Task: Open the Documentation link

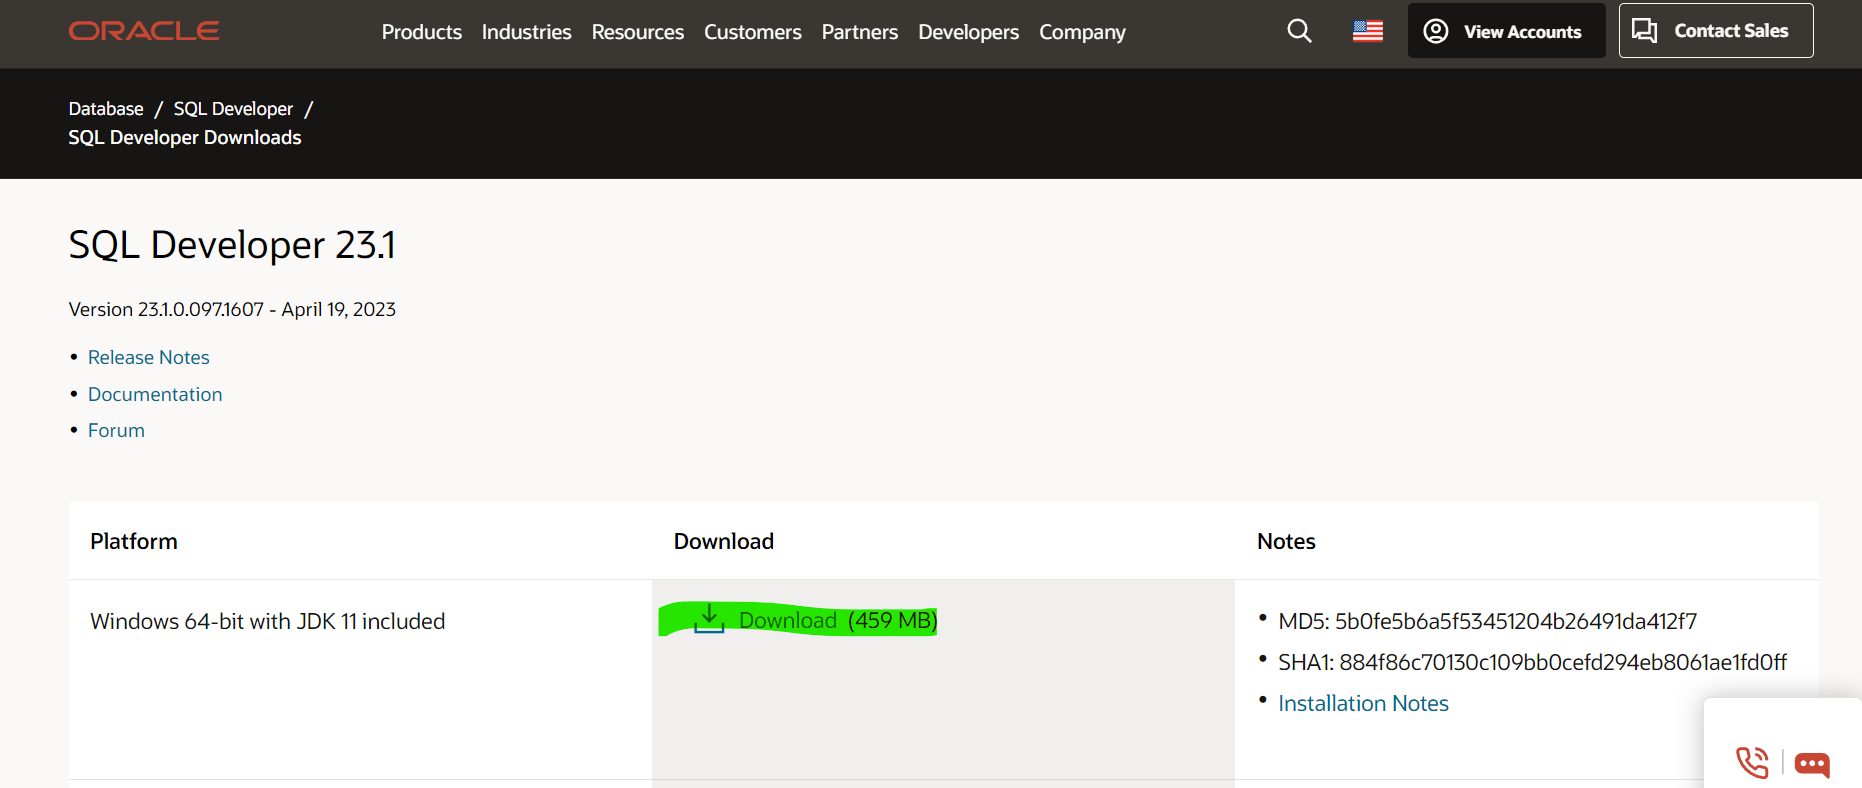Action: pyautogui.click(x=155, y=394)
